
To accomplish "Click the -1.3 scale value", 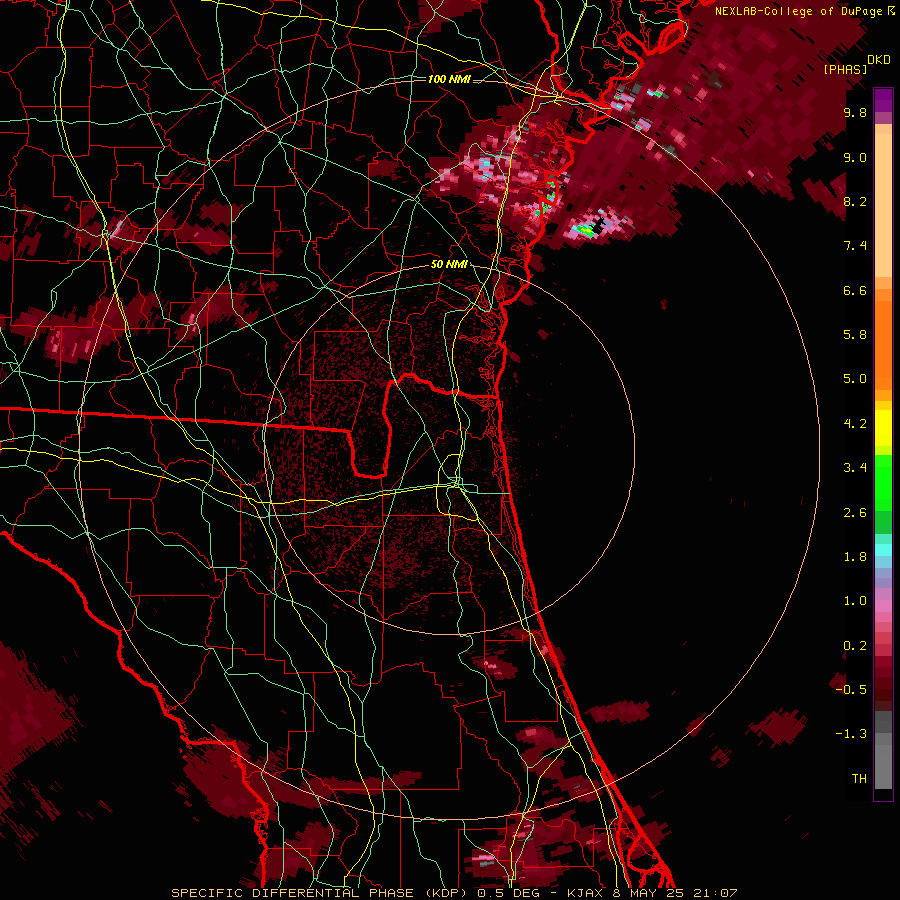I will (851, 734).
